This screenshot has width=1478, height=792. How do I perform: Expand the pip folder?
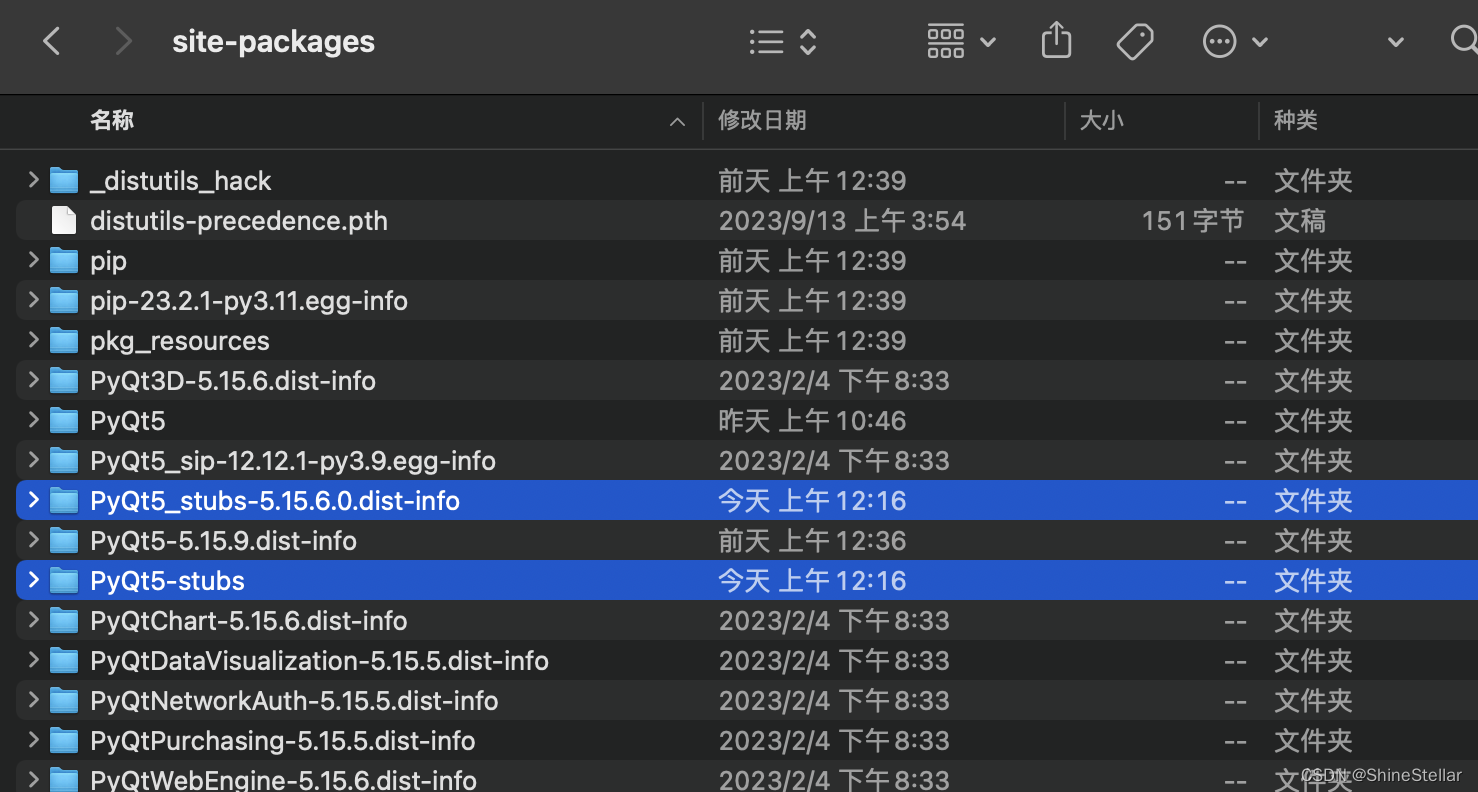[x=33, y=260]
